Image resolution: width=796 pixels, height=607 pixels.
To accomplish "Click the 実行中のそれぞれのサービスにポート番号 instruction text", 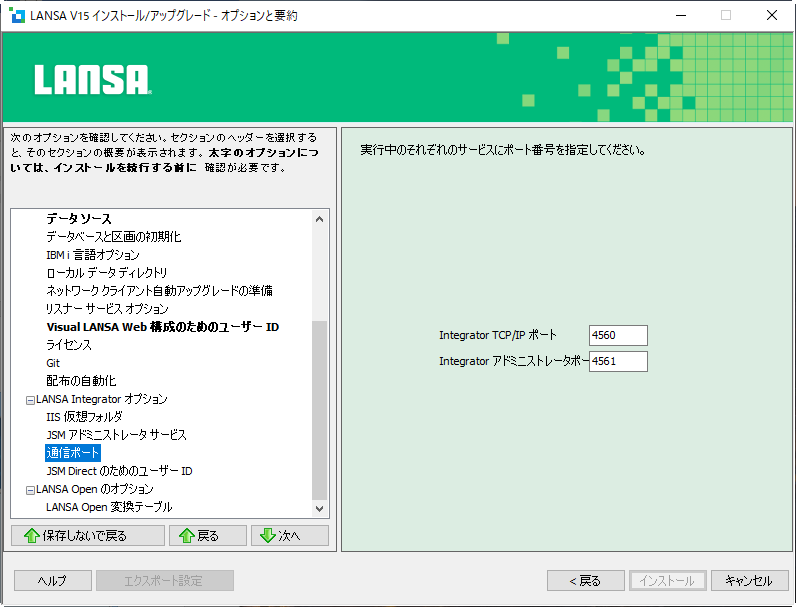I will [503, 150].
